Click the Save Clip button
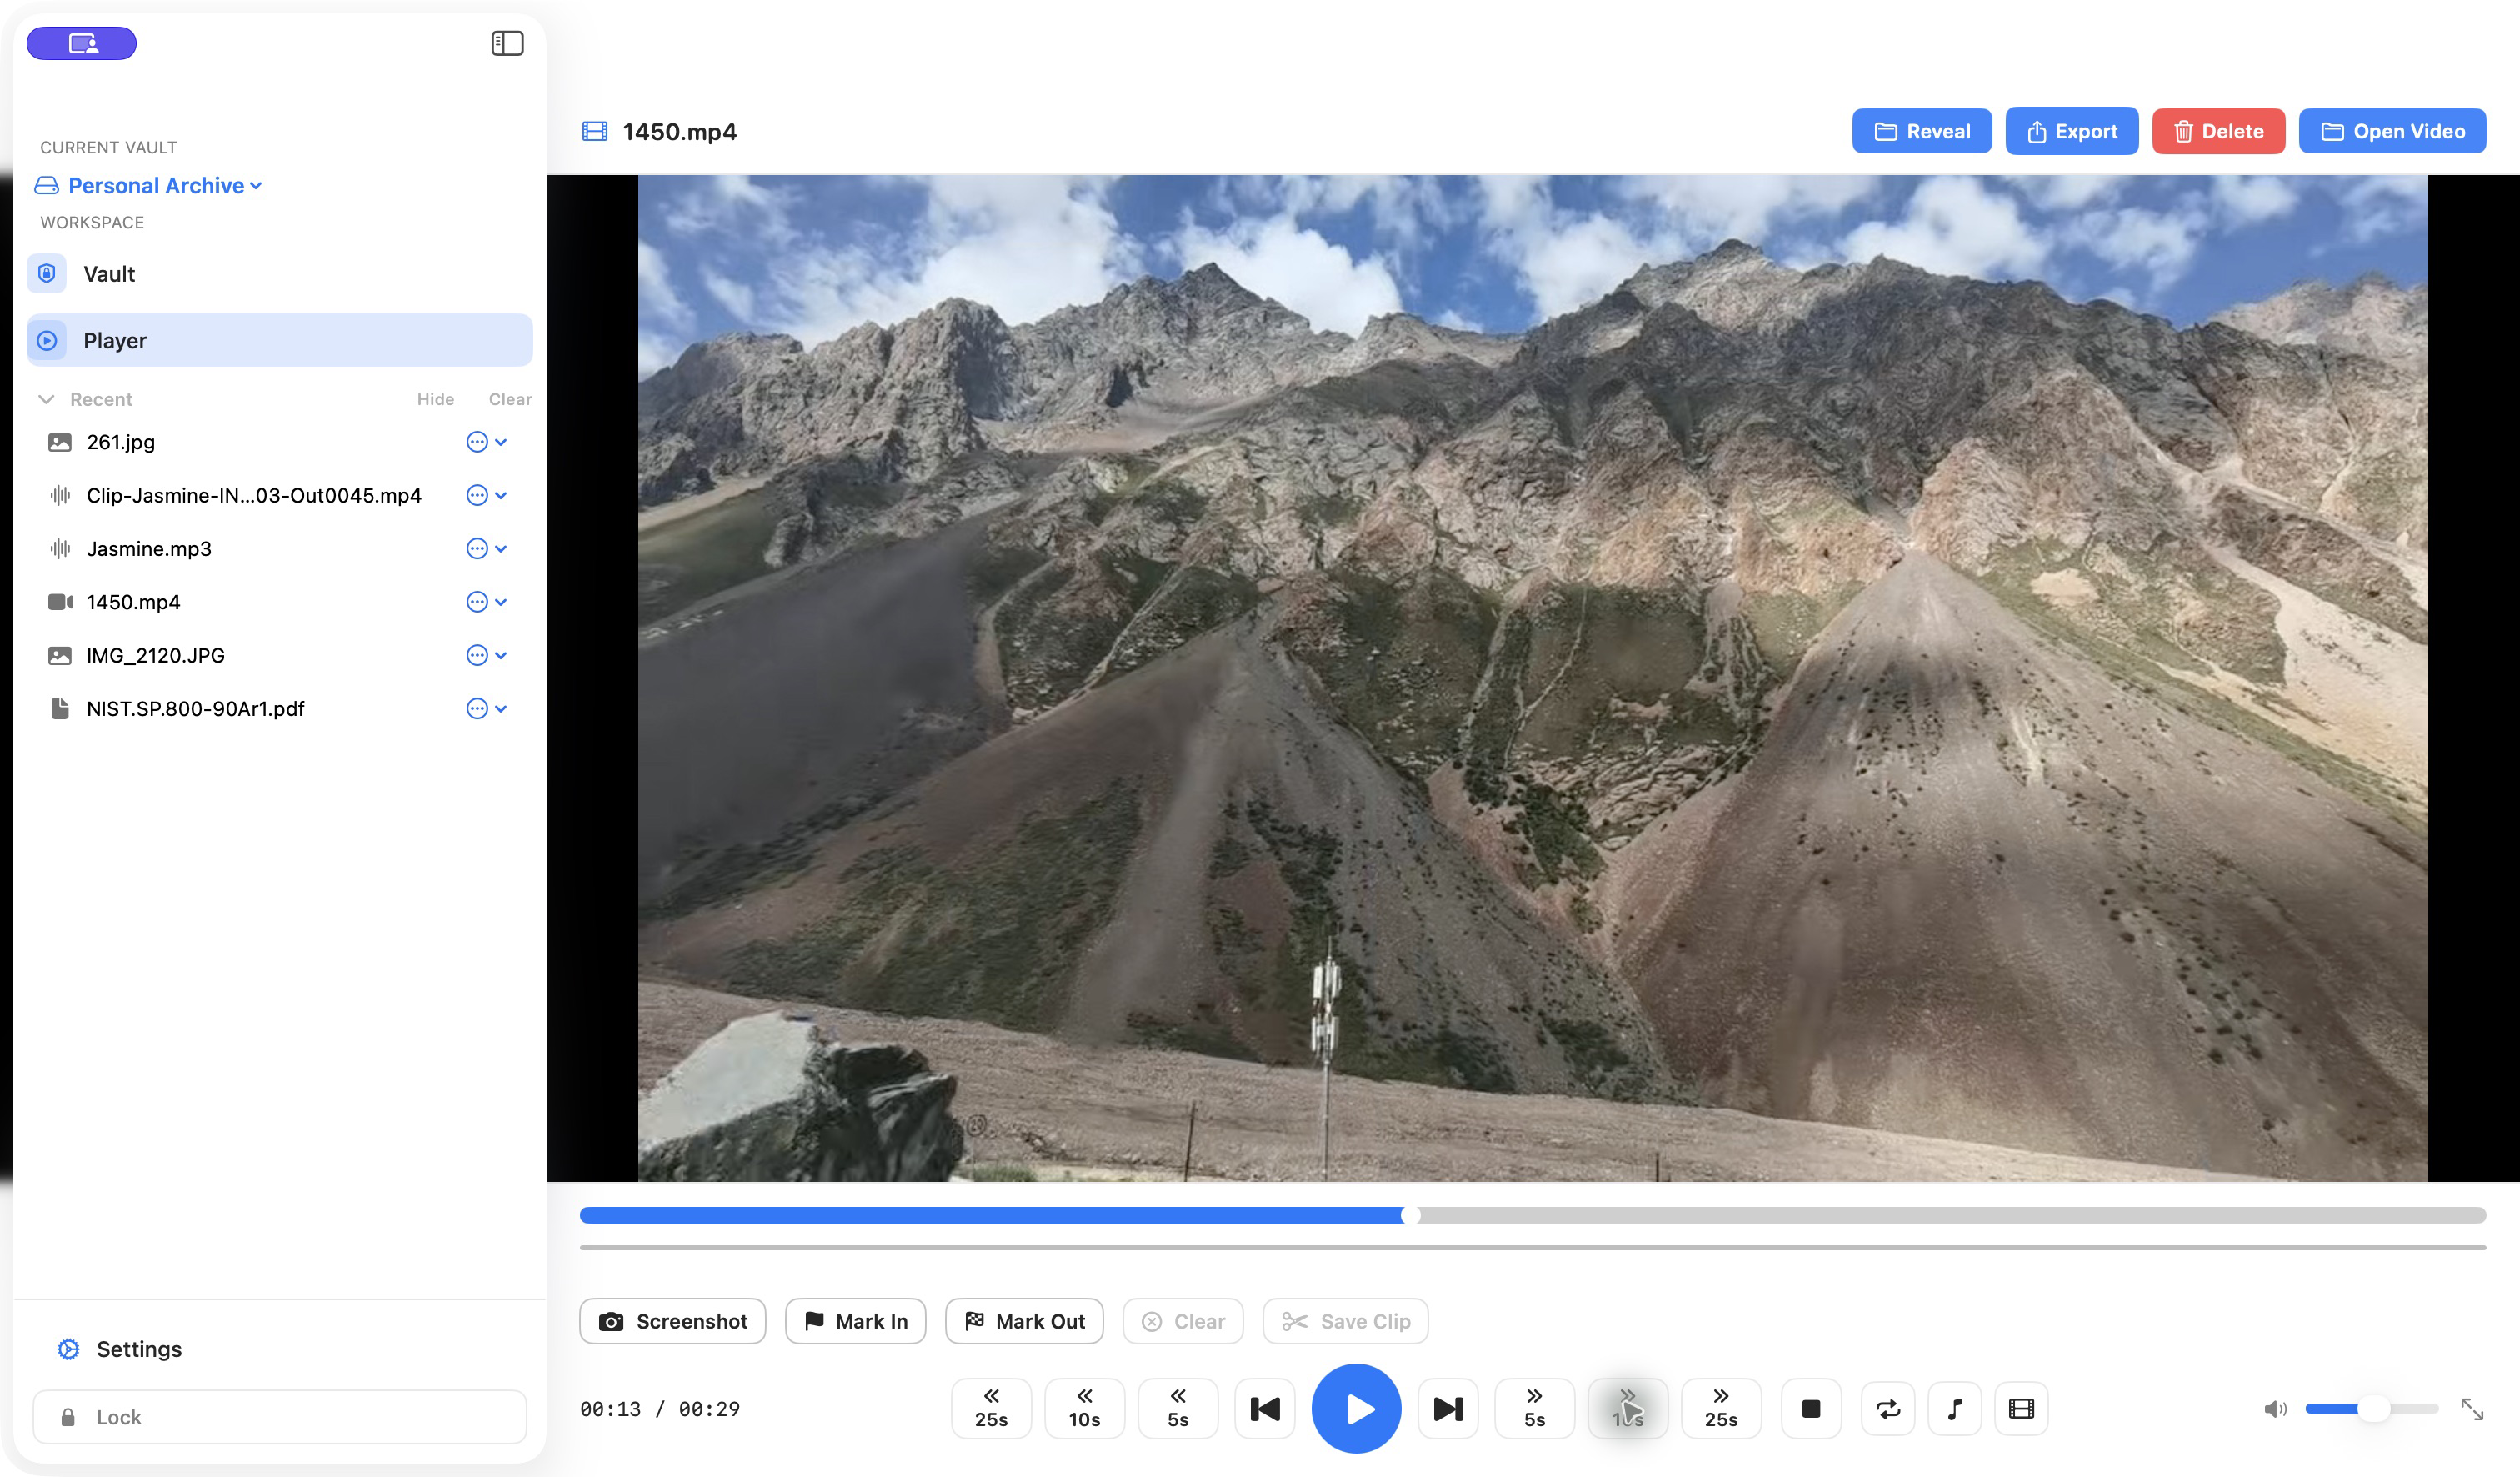Viewport: 2520px width, 1477px height. pyautogui.click(x=1346, y=1321)
